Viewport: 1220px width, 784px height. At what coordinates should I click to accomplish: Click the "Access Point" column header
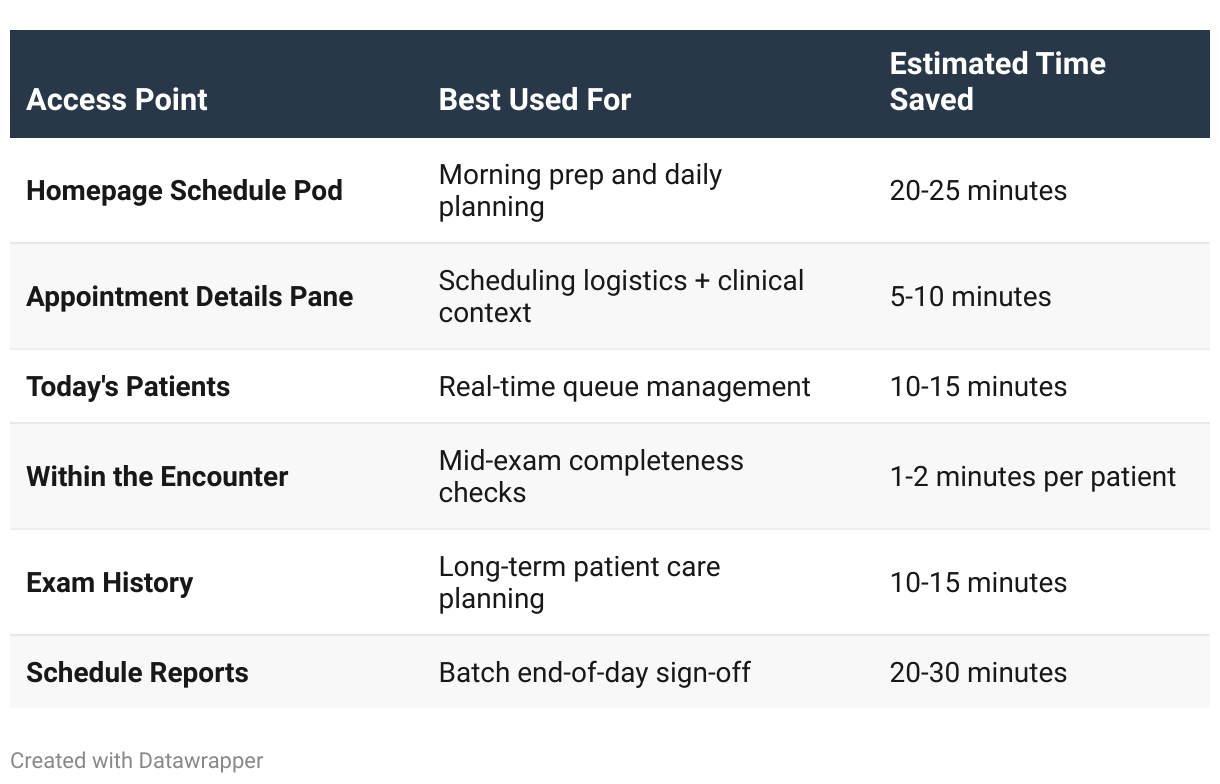[117, 100]
